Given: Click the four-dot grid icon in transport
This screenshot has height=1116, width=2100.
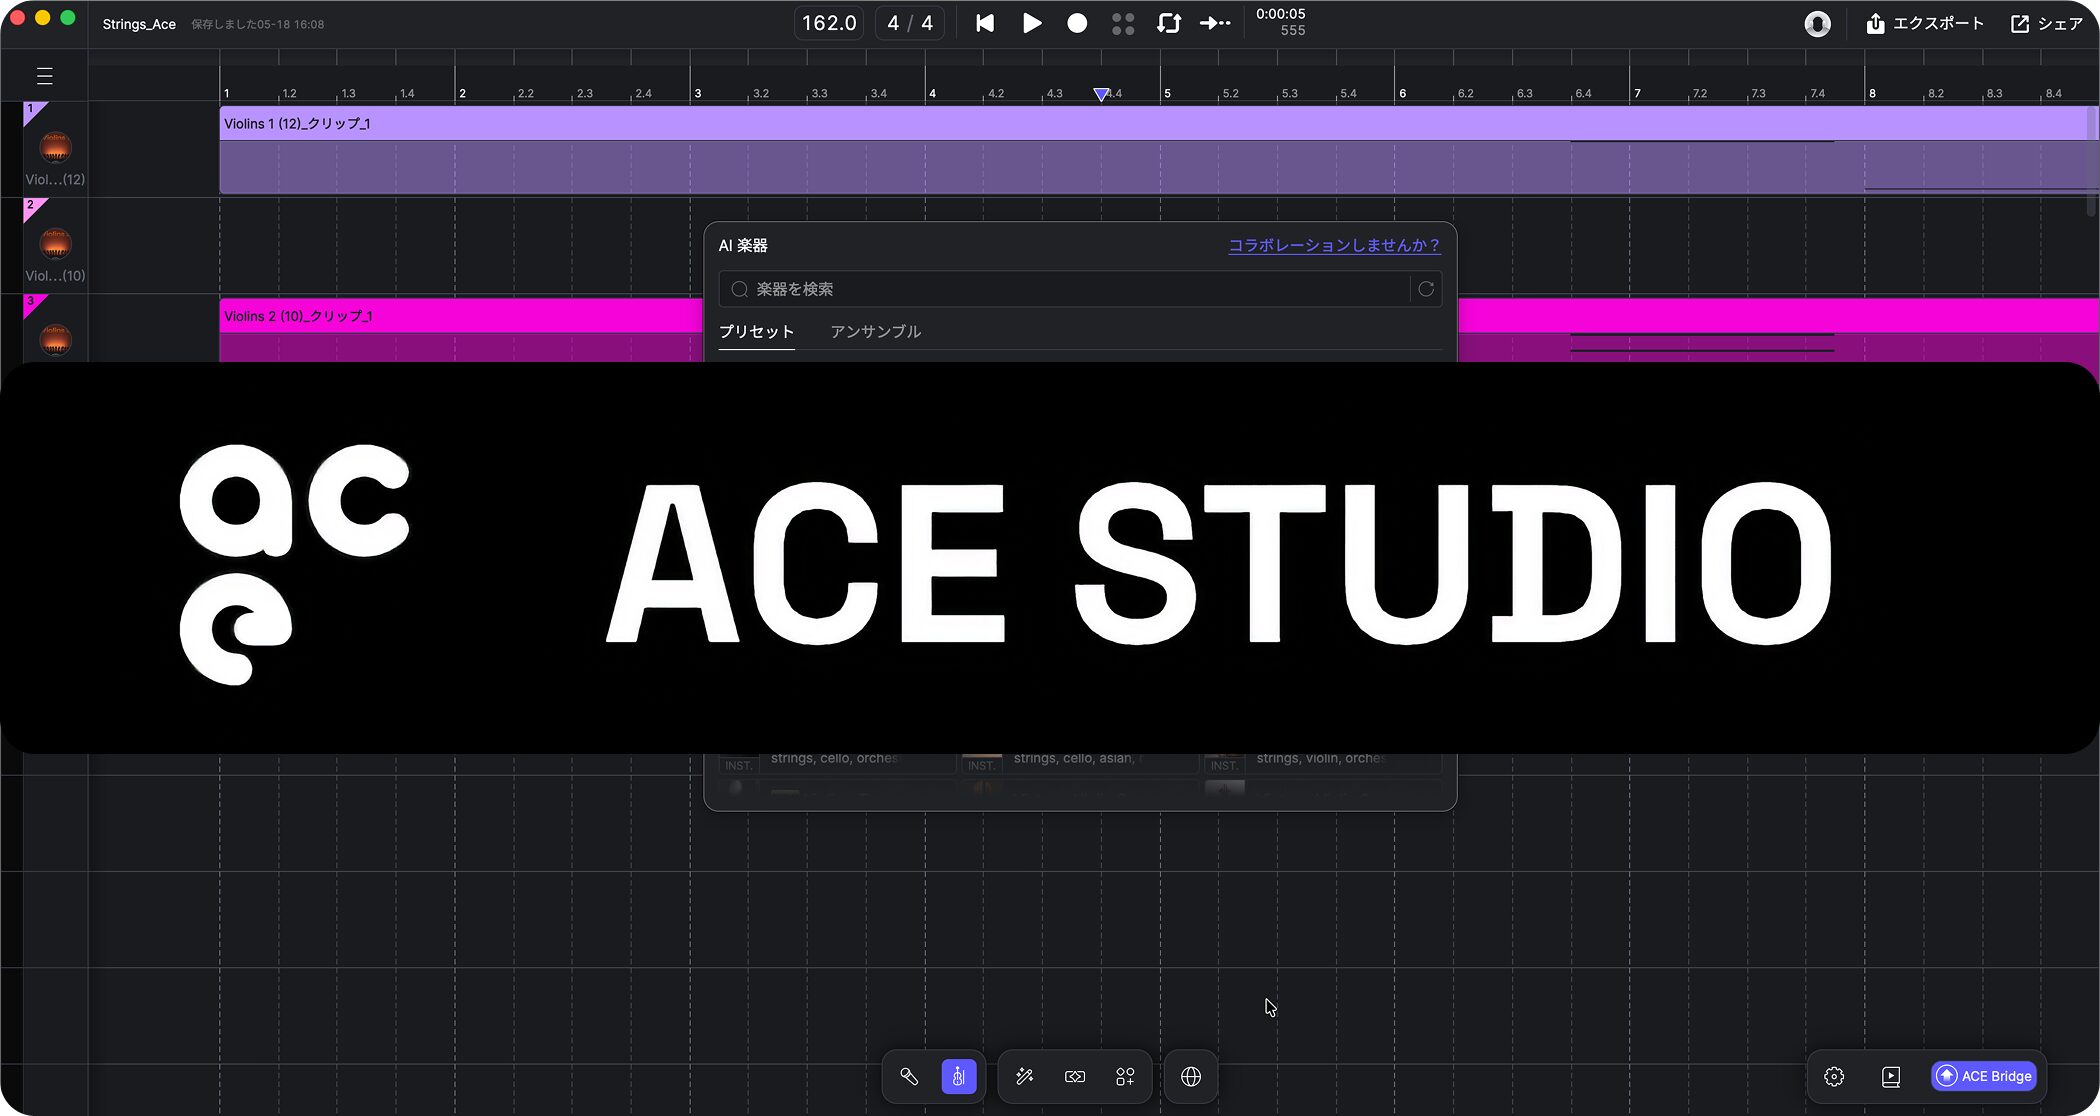Looking at the screenshot, I should coord(1123,23).
